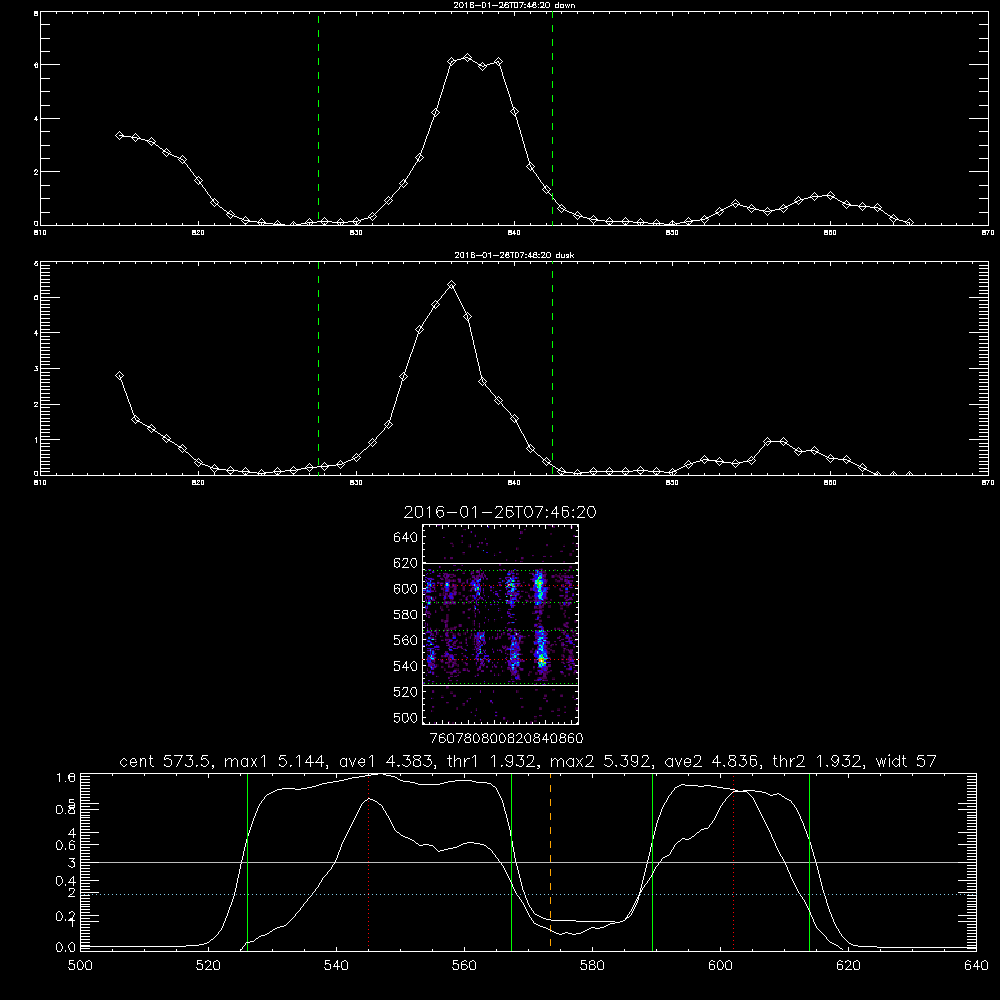Click the 620 label on bottom plot x-axis
Image resolution: width=1000 pixels, height=1000 pixels.
click(x=848, y=966)
